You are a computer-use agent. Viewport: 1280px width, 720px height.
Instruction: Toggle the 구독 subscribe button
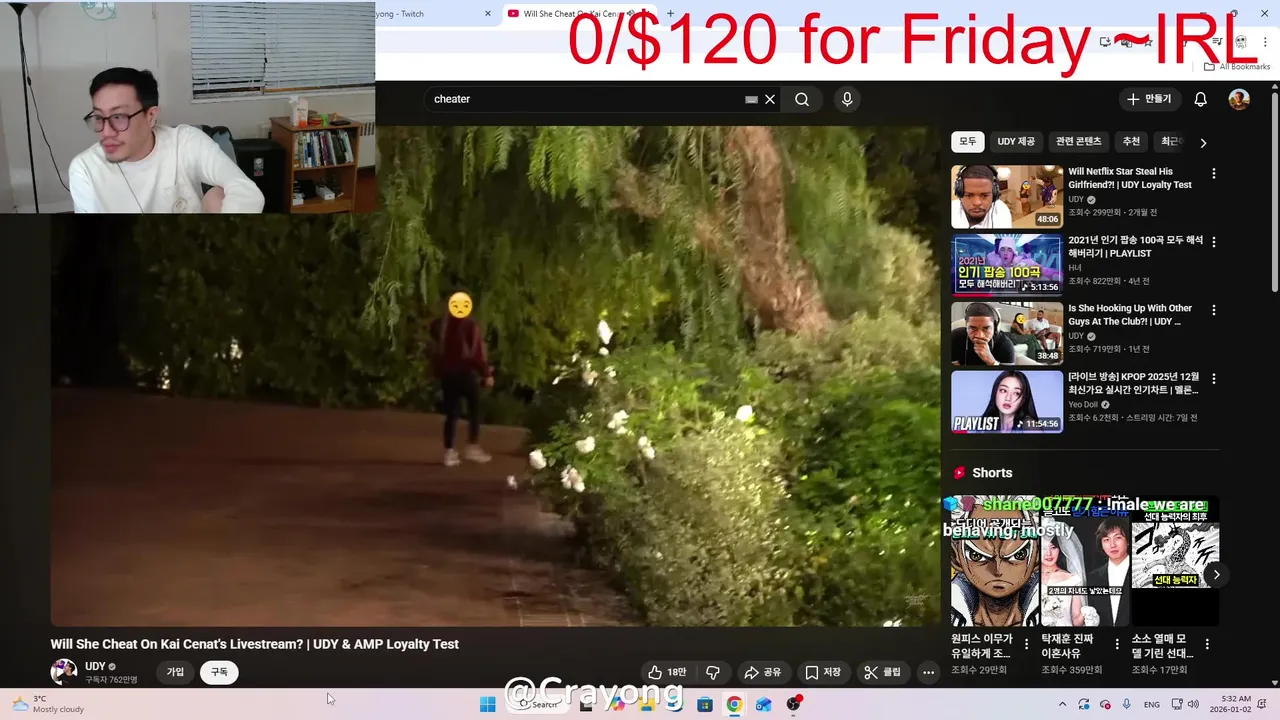click(x=219, y=672)
